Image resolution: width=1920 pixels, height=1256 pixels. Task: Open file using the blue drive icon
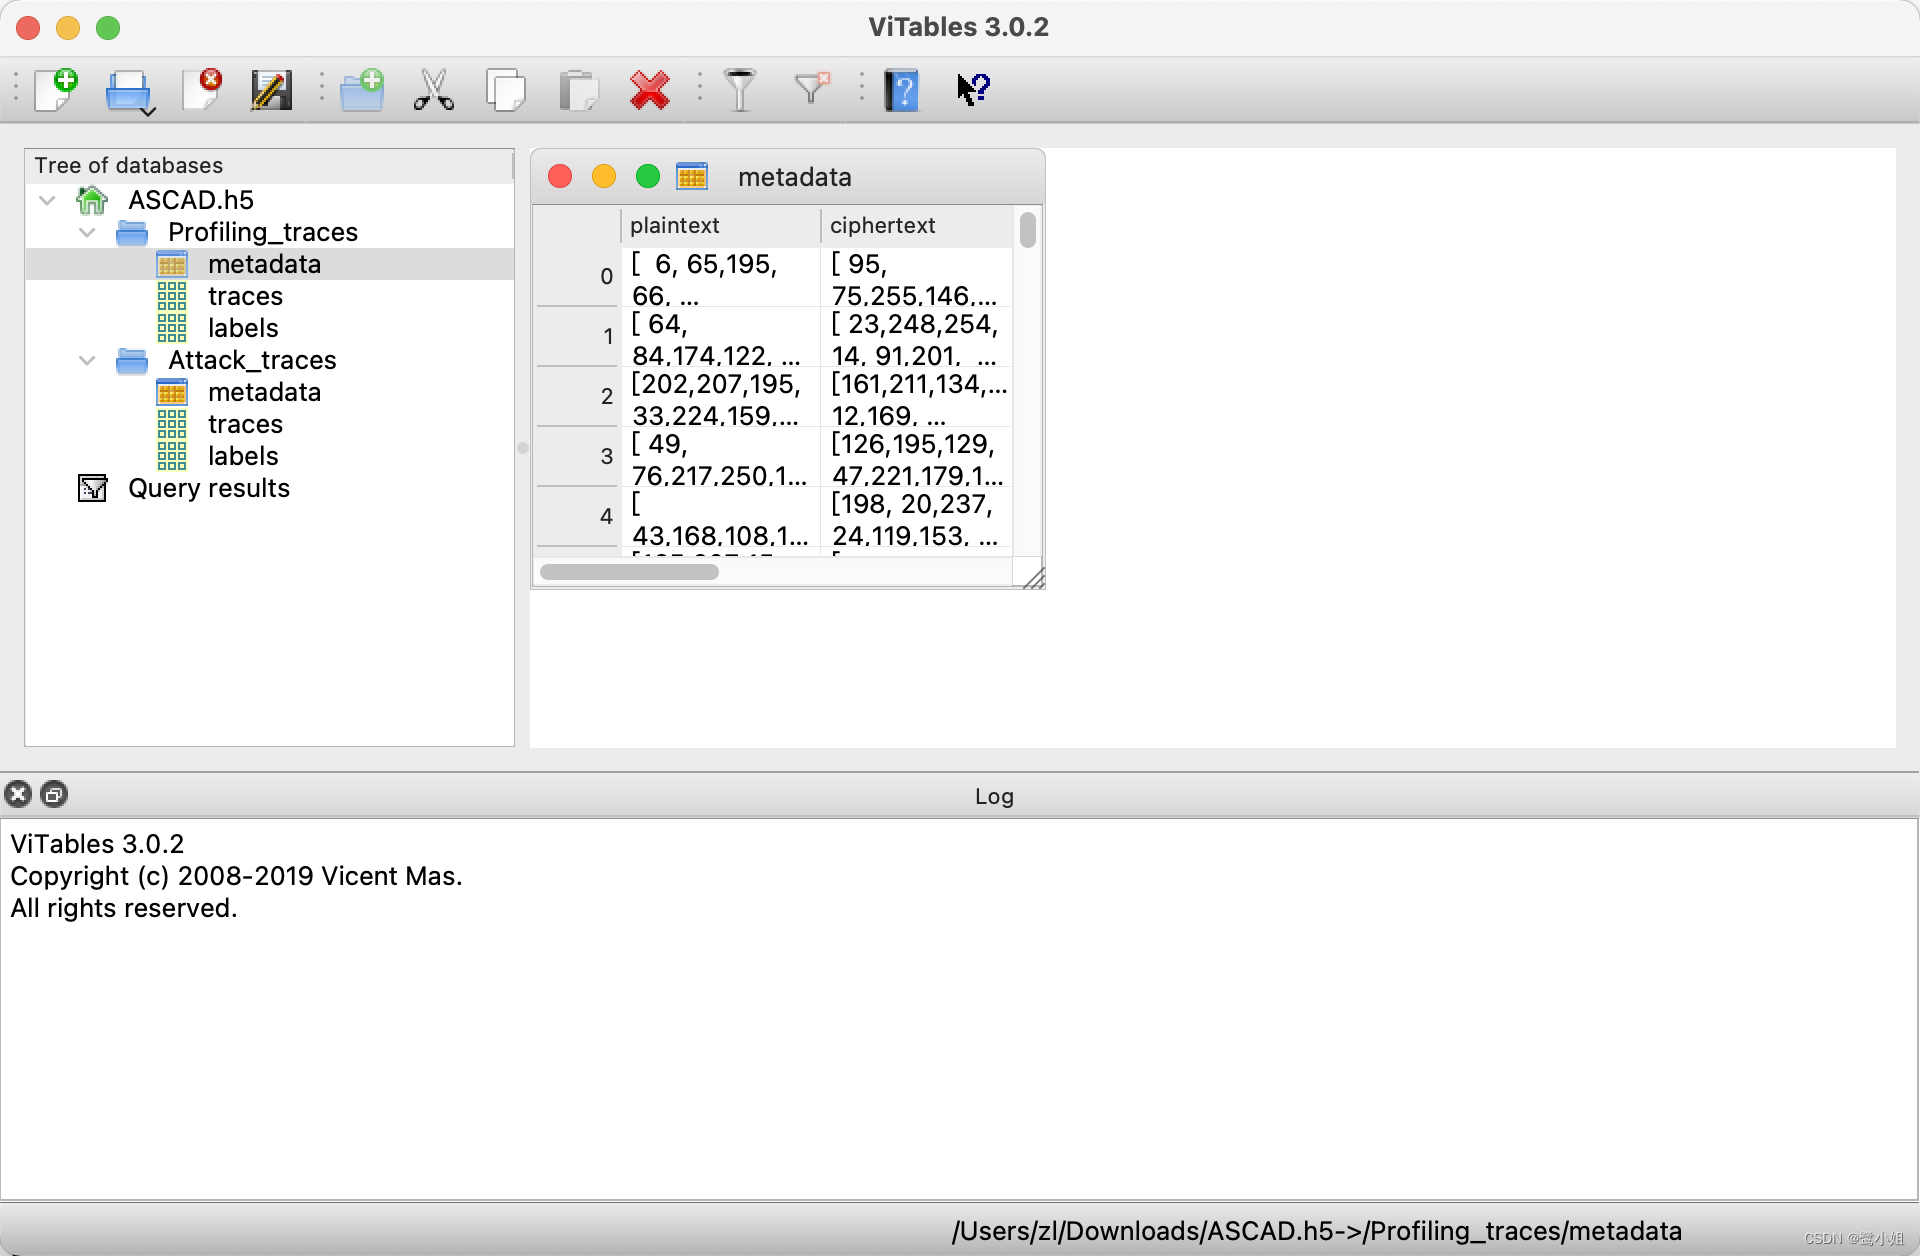[x=128, y=90]
